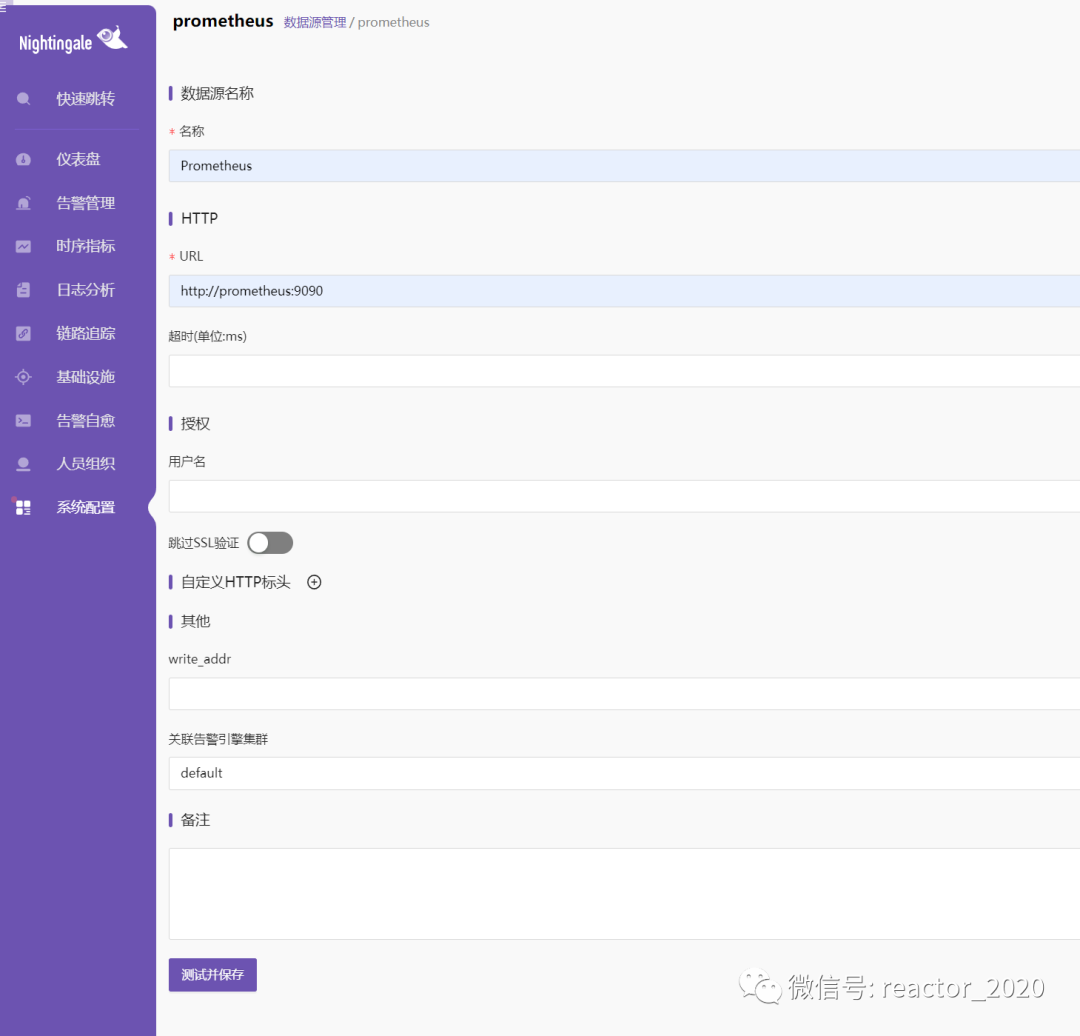Open the associated alert engine cluster dropdown showing default

click(x=624, y=773)
